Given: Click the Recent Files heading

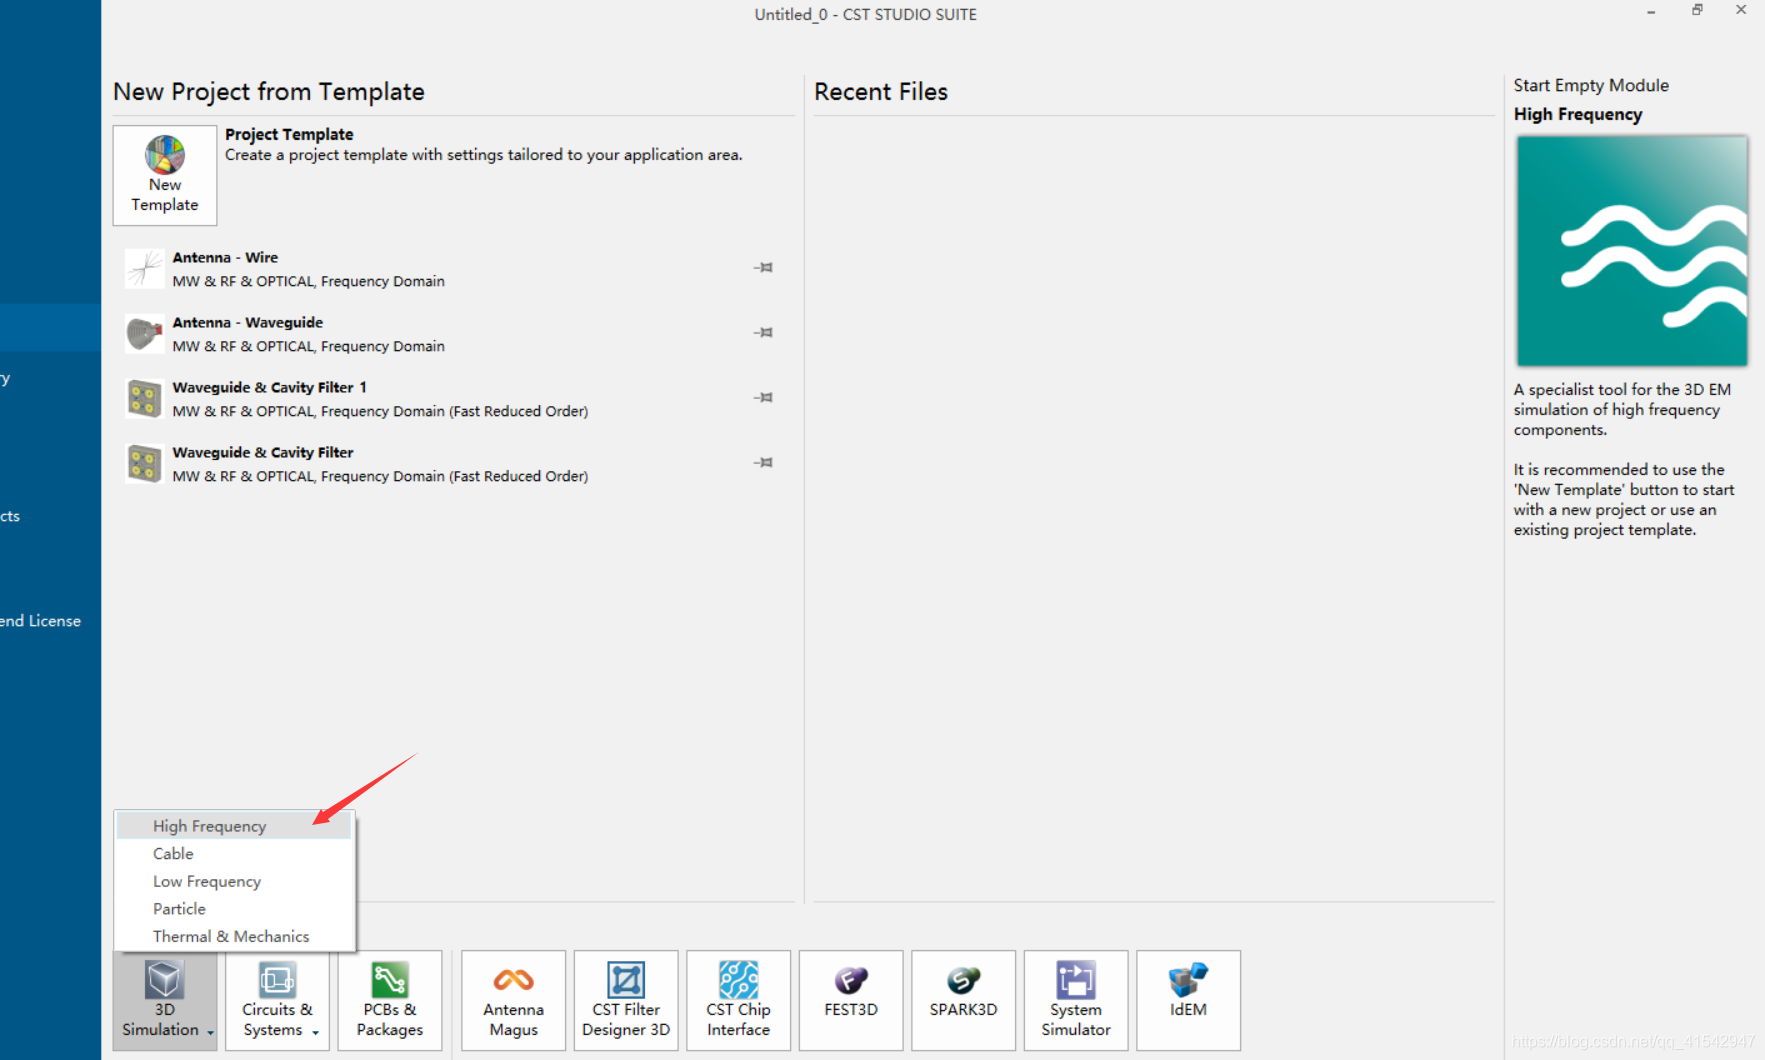Looking at the screenshot, I should [x=881, y=92].
